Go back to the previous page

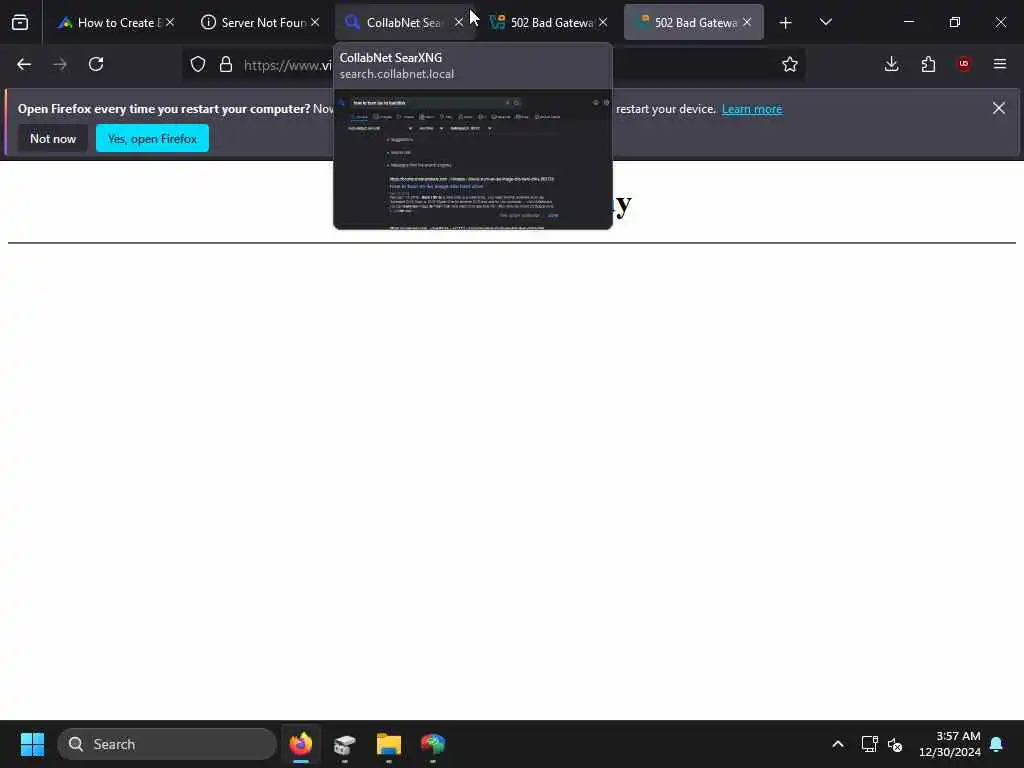point(24,64)
